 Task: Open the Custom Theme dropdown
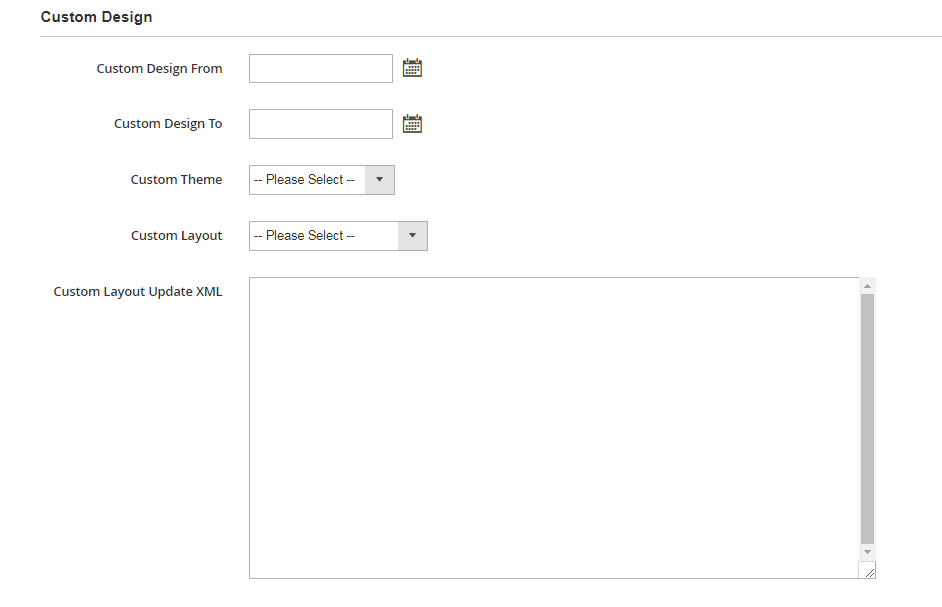[322, 180]
